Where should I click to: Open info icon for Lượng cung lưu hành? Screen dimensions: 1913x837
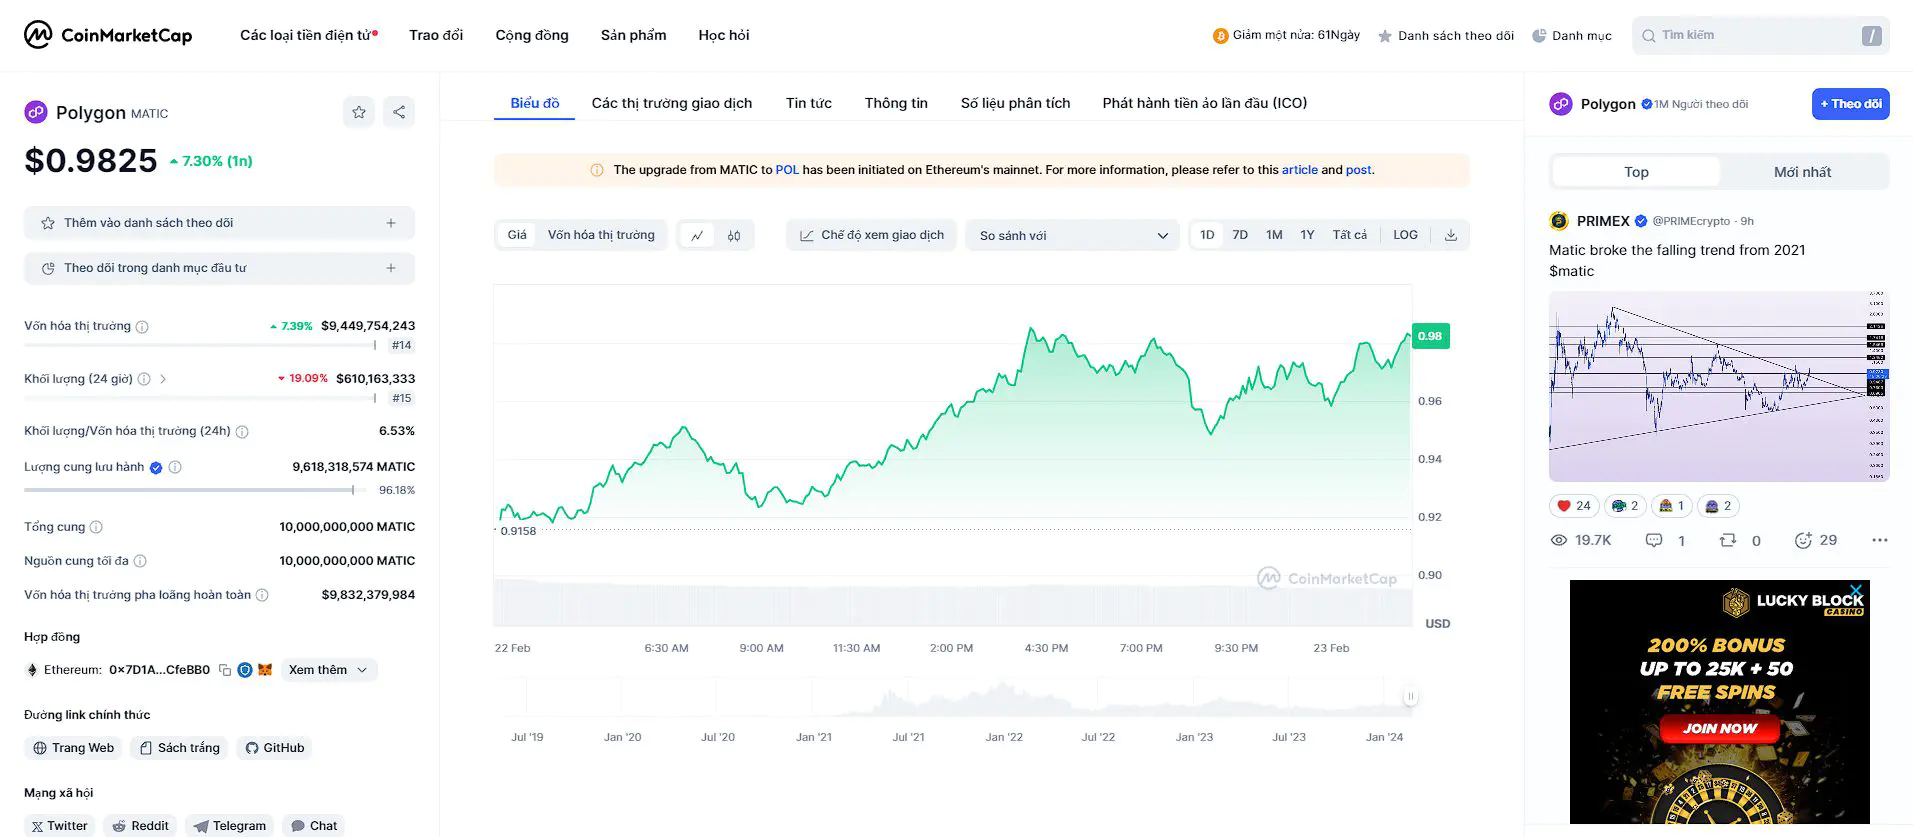pos(175,467)
